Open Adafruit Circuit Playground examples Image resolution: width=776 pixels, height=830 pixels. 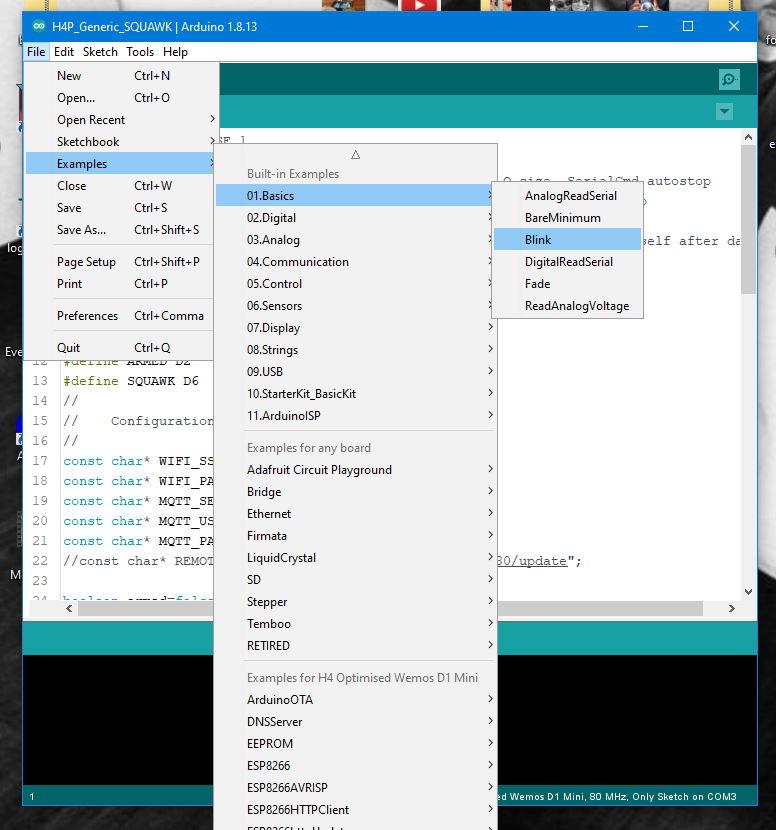pos(356,470)
